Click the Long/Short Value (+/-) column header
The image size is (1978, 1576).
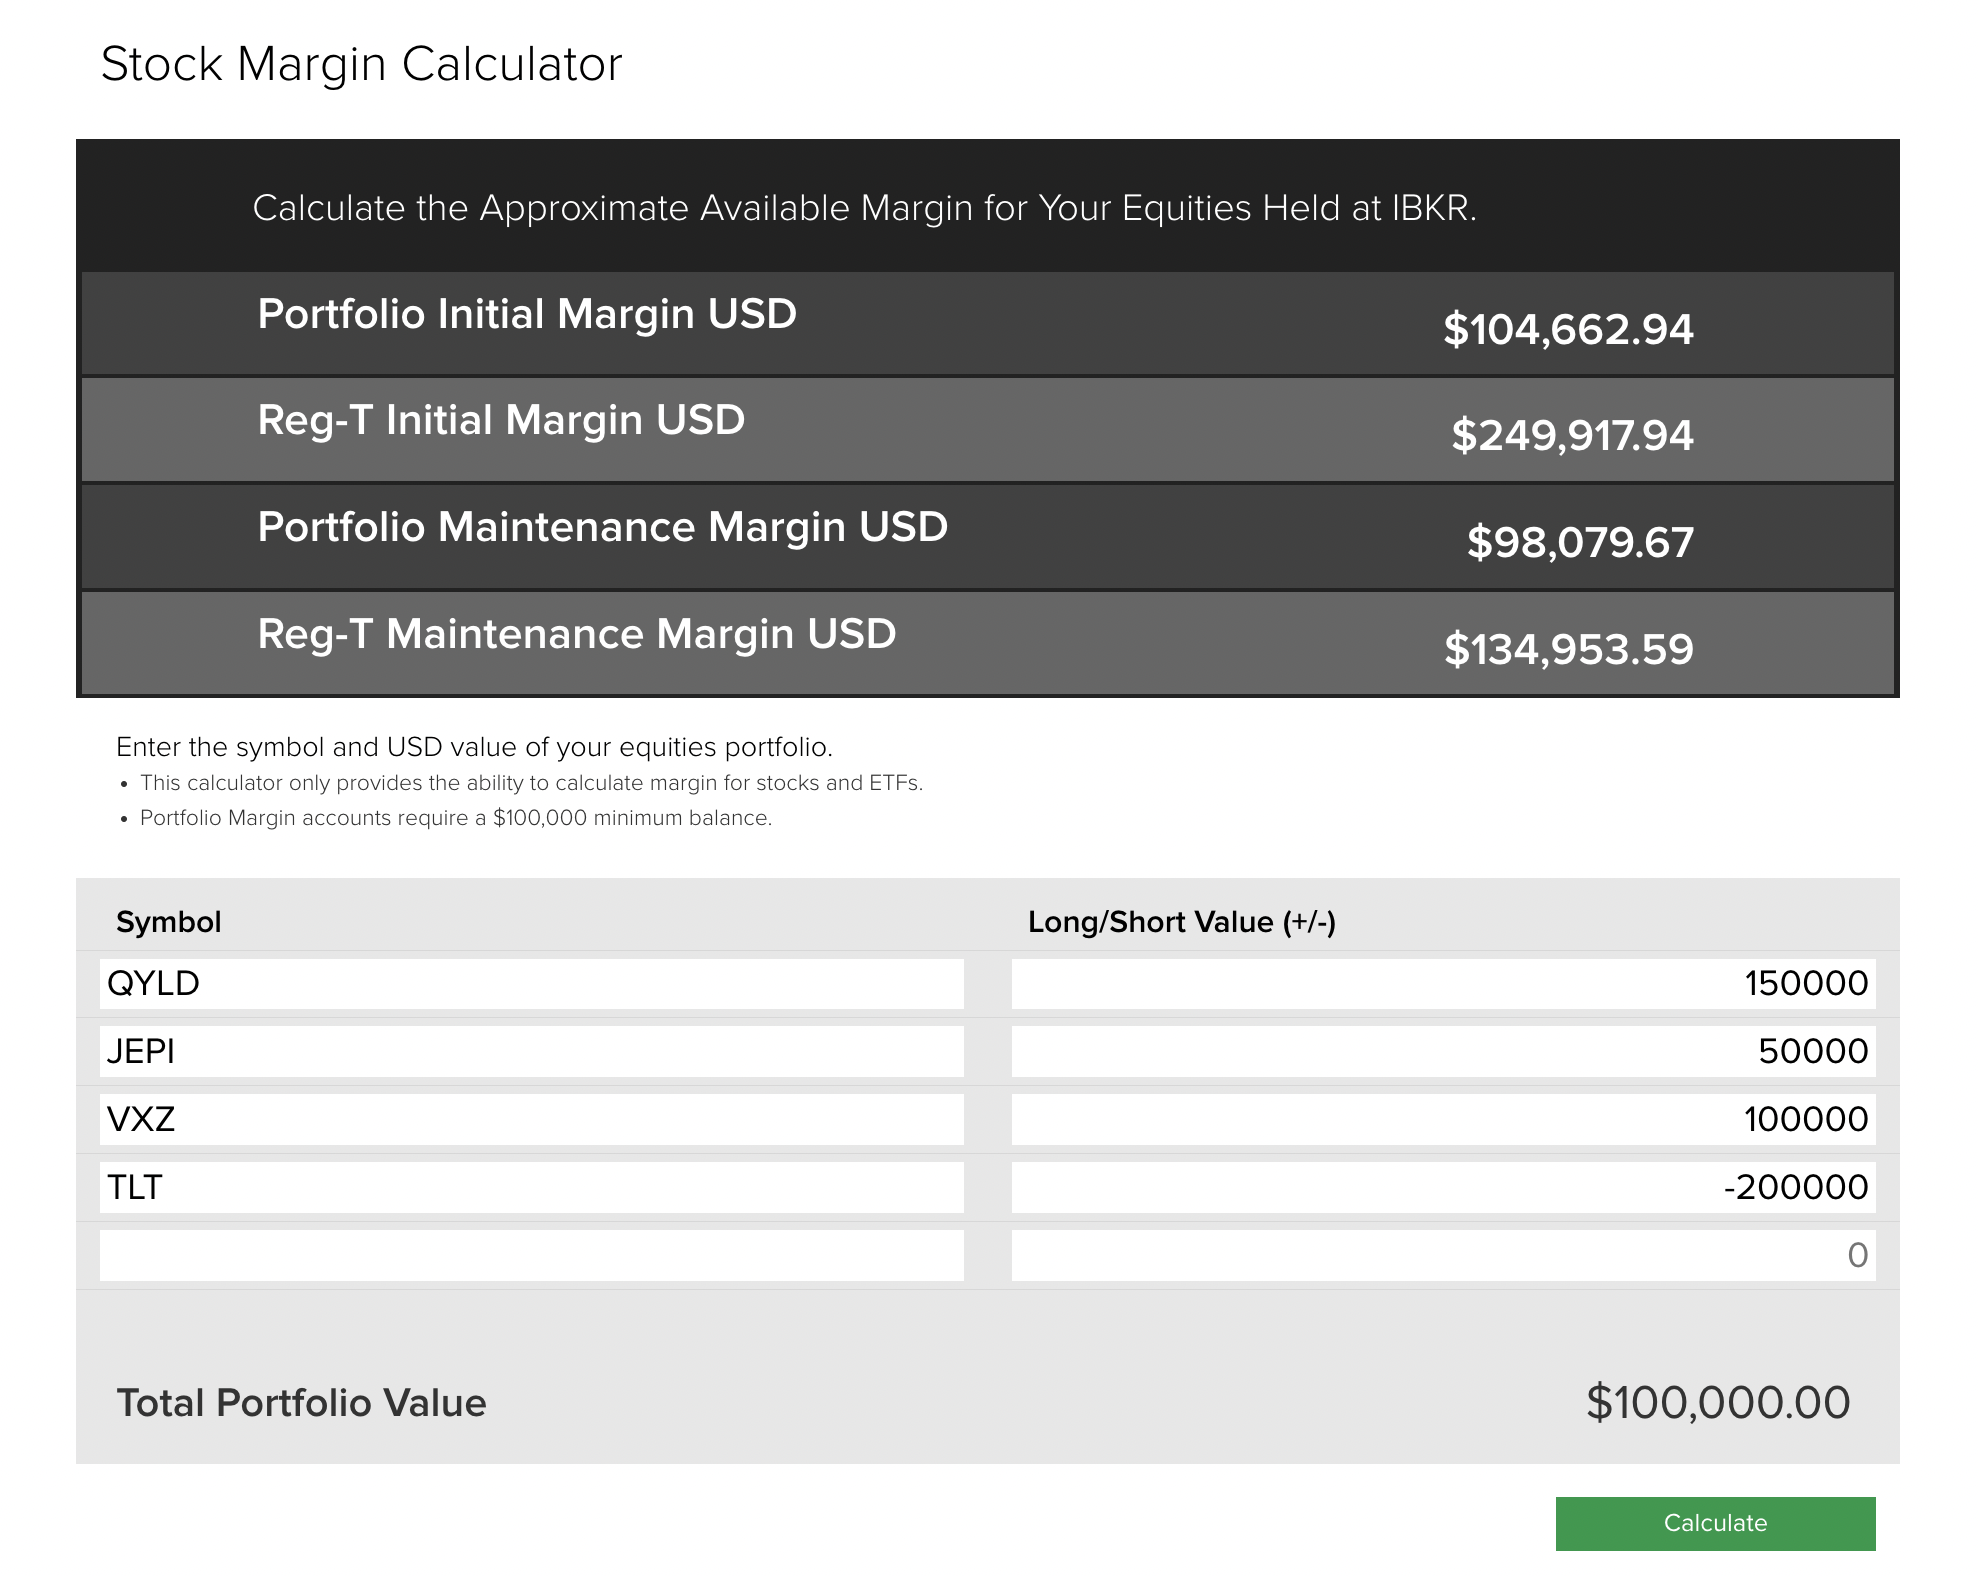pyautogui.click(x=1181, y=922)
